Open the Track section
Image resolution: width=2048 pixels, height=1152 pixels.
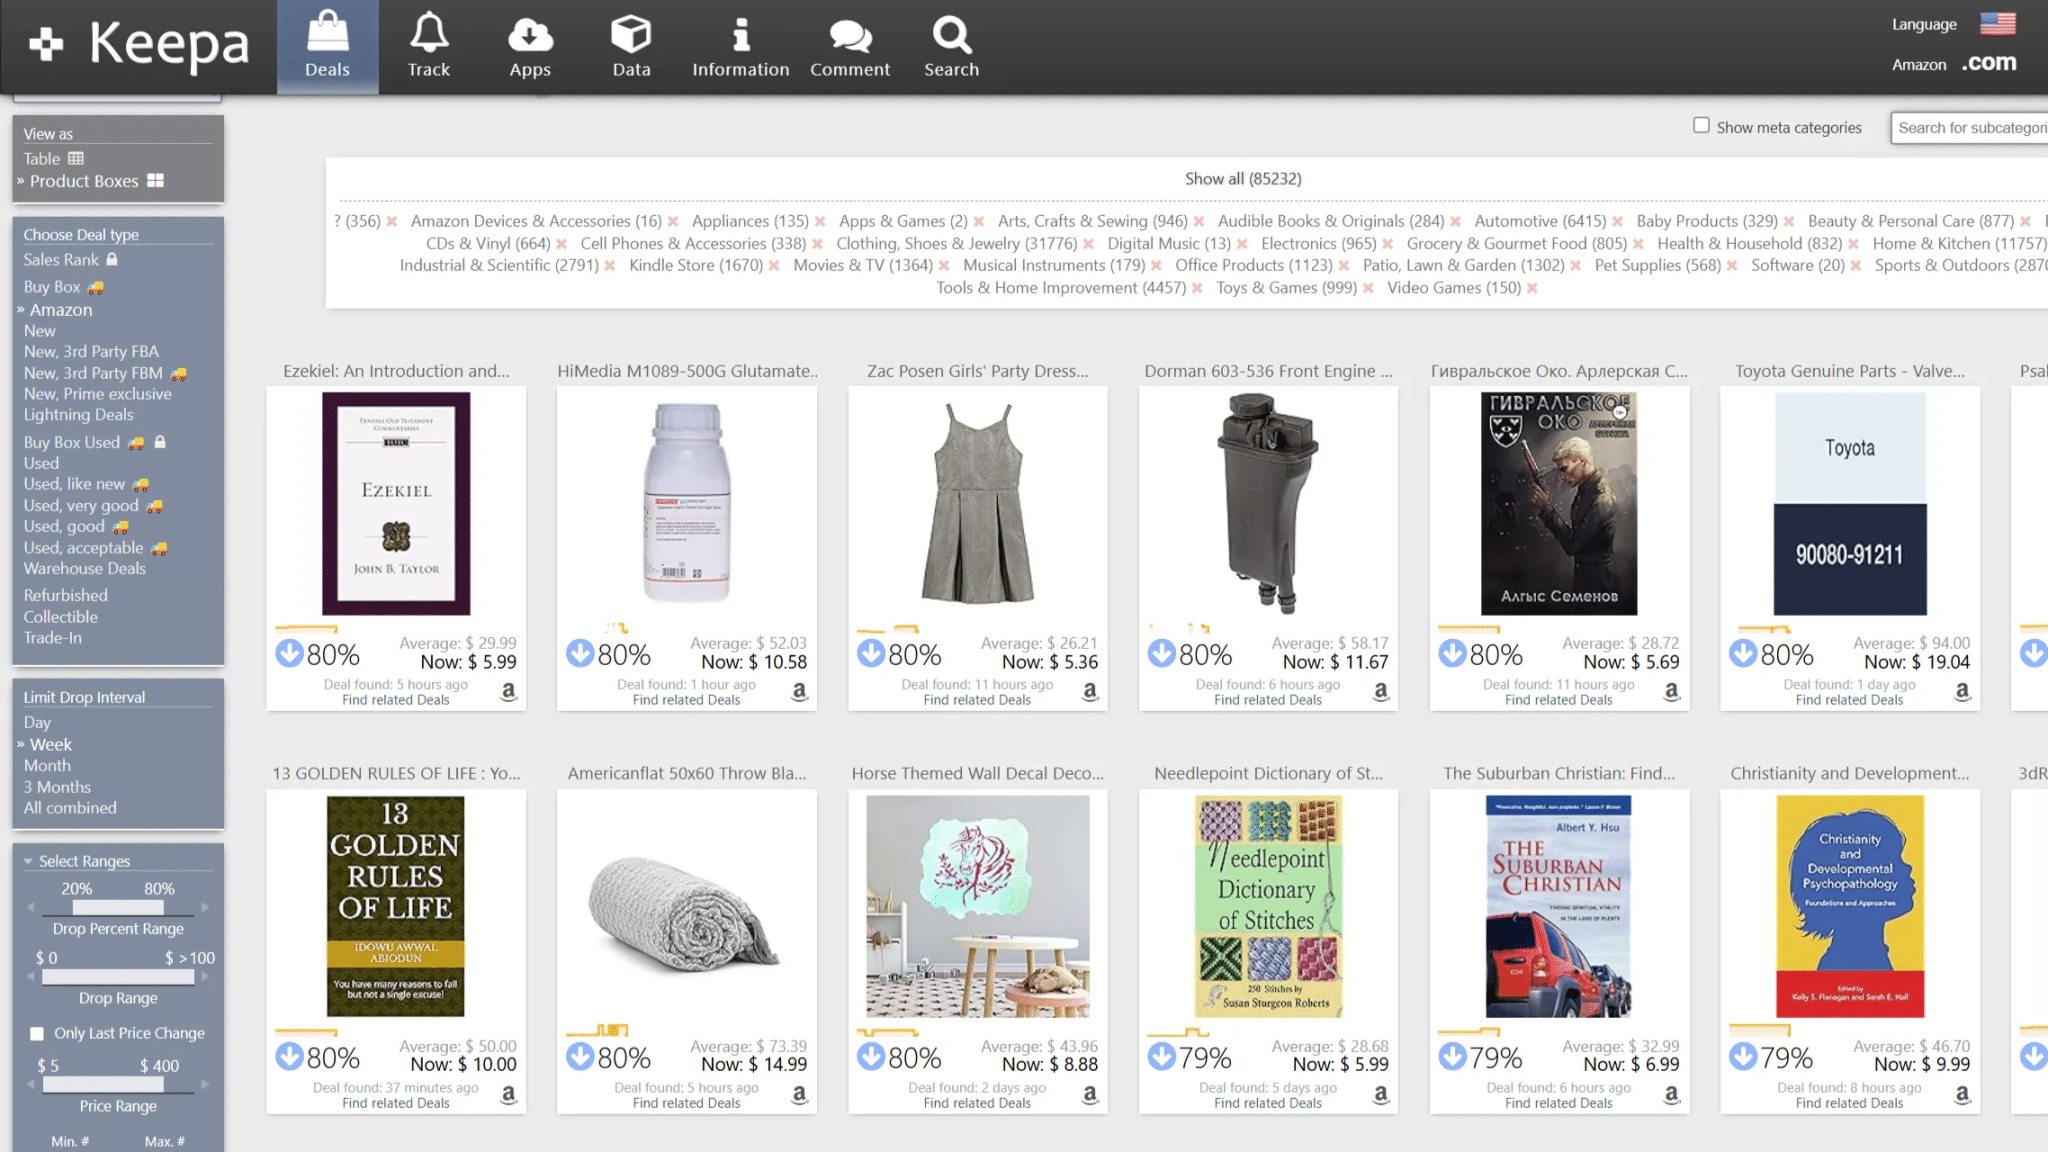coord(429,45)
